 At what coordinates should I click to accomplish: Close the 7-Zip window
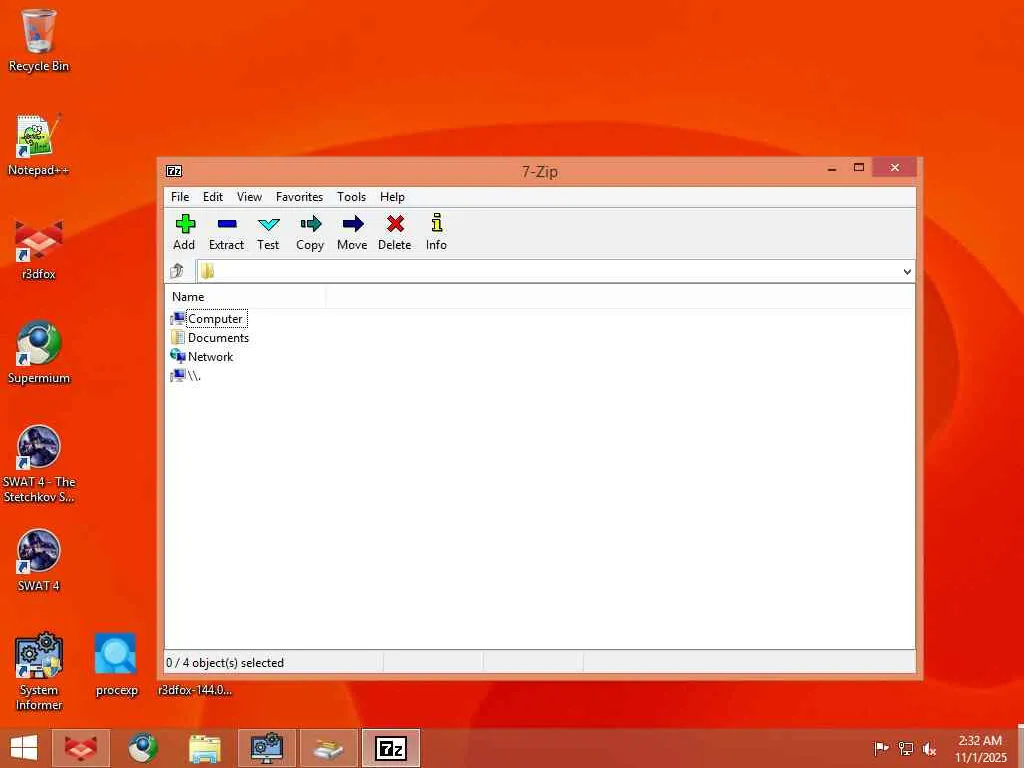(x=895, y=168)
